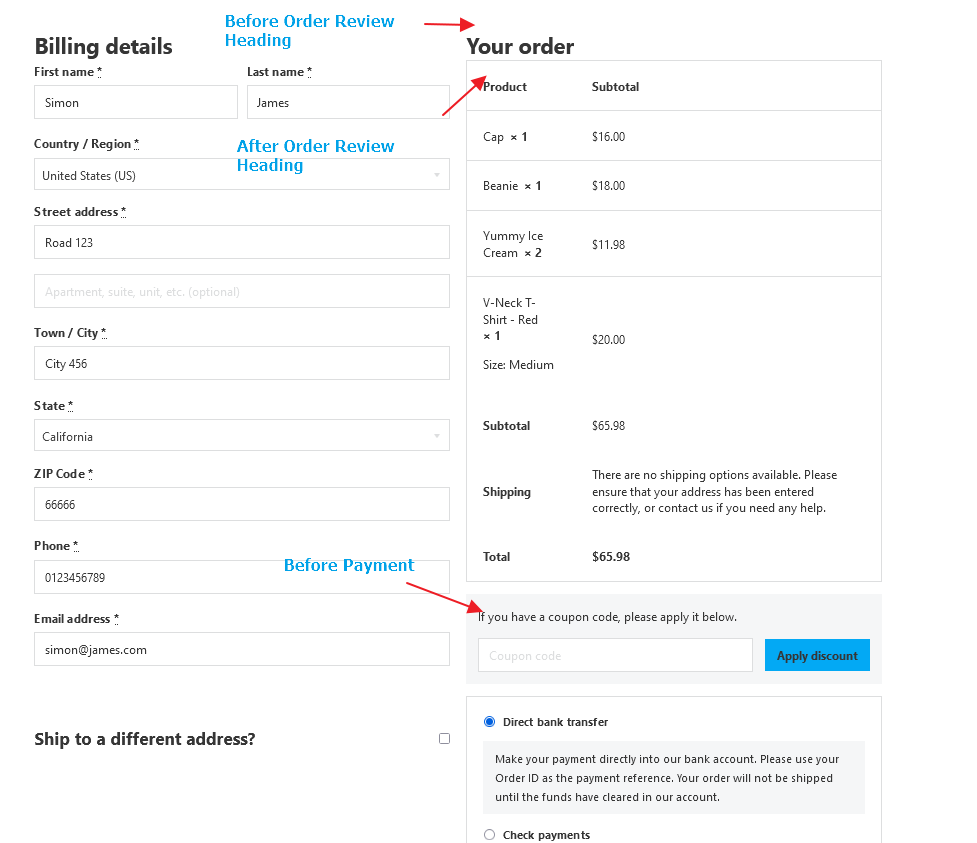Select Direct bank transfer payment option
The image size is (977, 843).
pyautogui.click(x=489, y=722)
